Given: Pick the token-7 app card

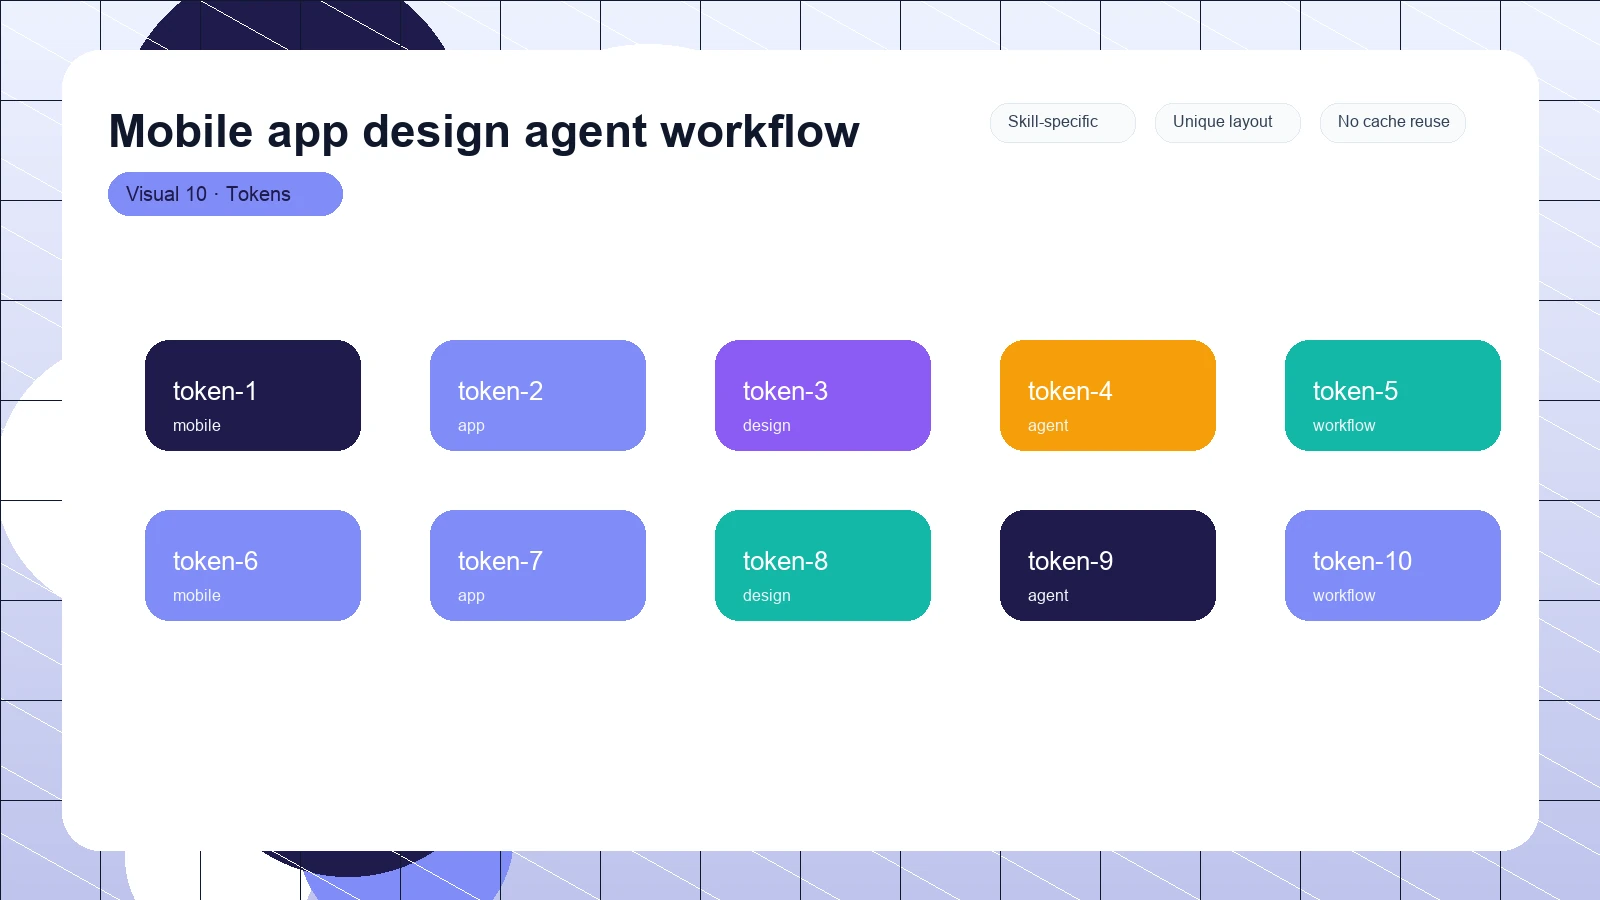Looking at the screenshot, I should pos(538,565).
